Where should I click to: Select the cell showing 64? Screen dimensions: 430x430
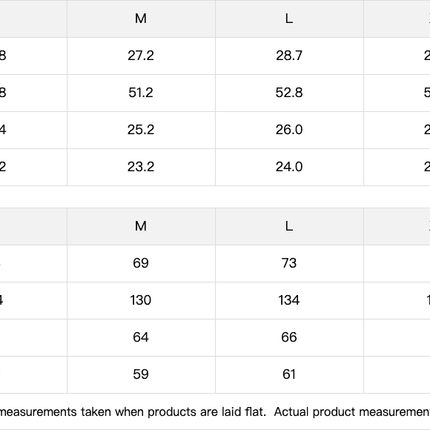pos(141,337)
